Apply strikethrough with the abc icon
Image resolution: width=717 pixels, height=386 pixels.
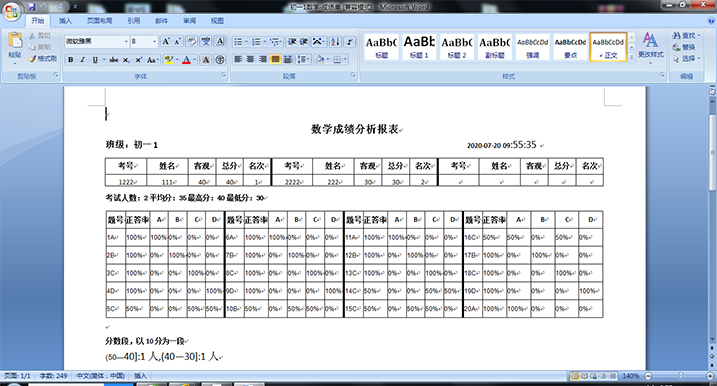click(114, 59)
